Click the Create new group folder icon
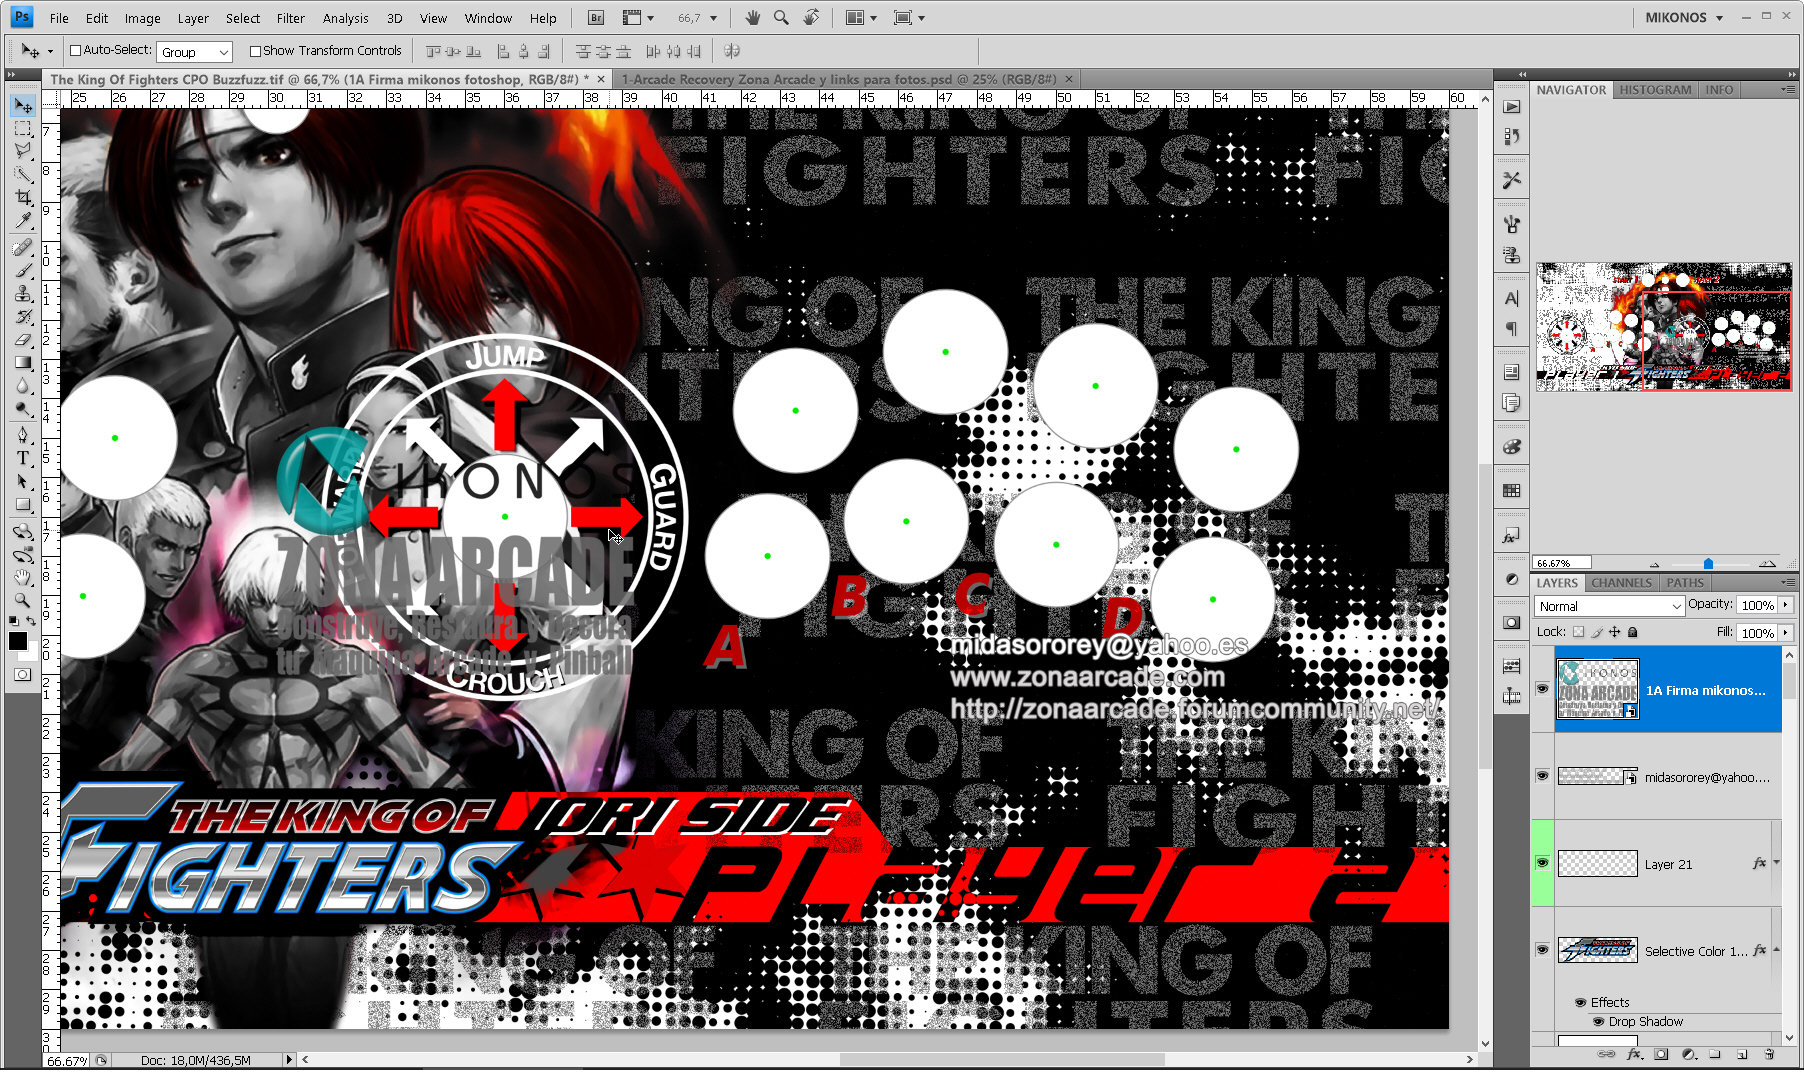Viewport: 1804px width, 1072px height. click(1714, 1054)
